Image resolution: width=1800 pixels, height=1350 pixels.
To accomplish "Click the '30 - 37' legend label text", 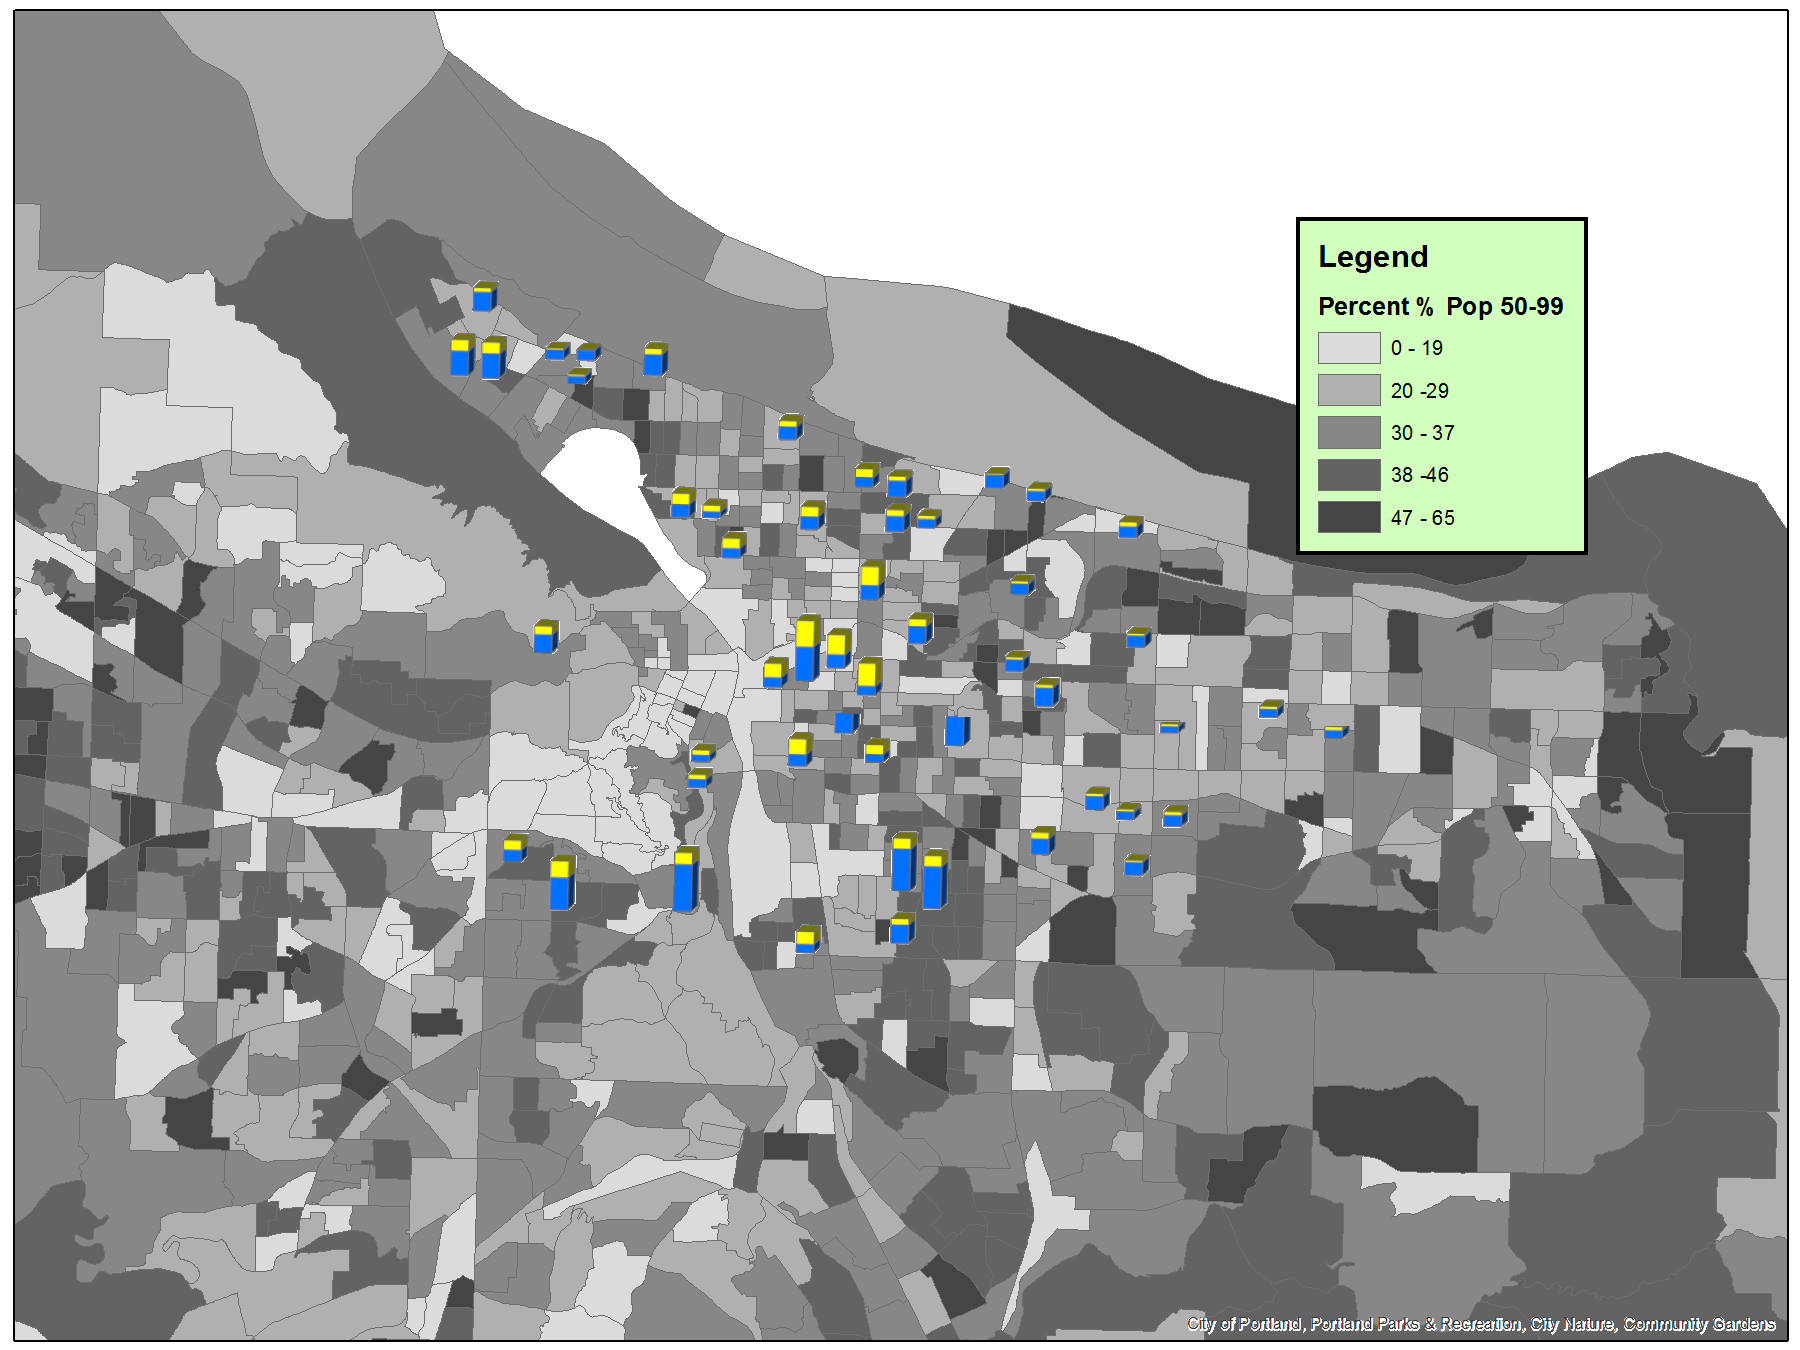I will [x=1422, y=433].
